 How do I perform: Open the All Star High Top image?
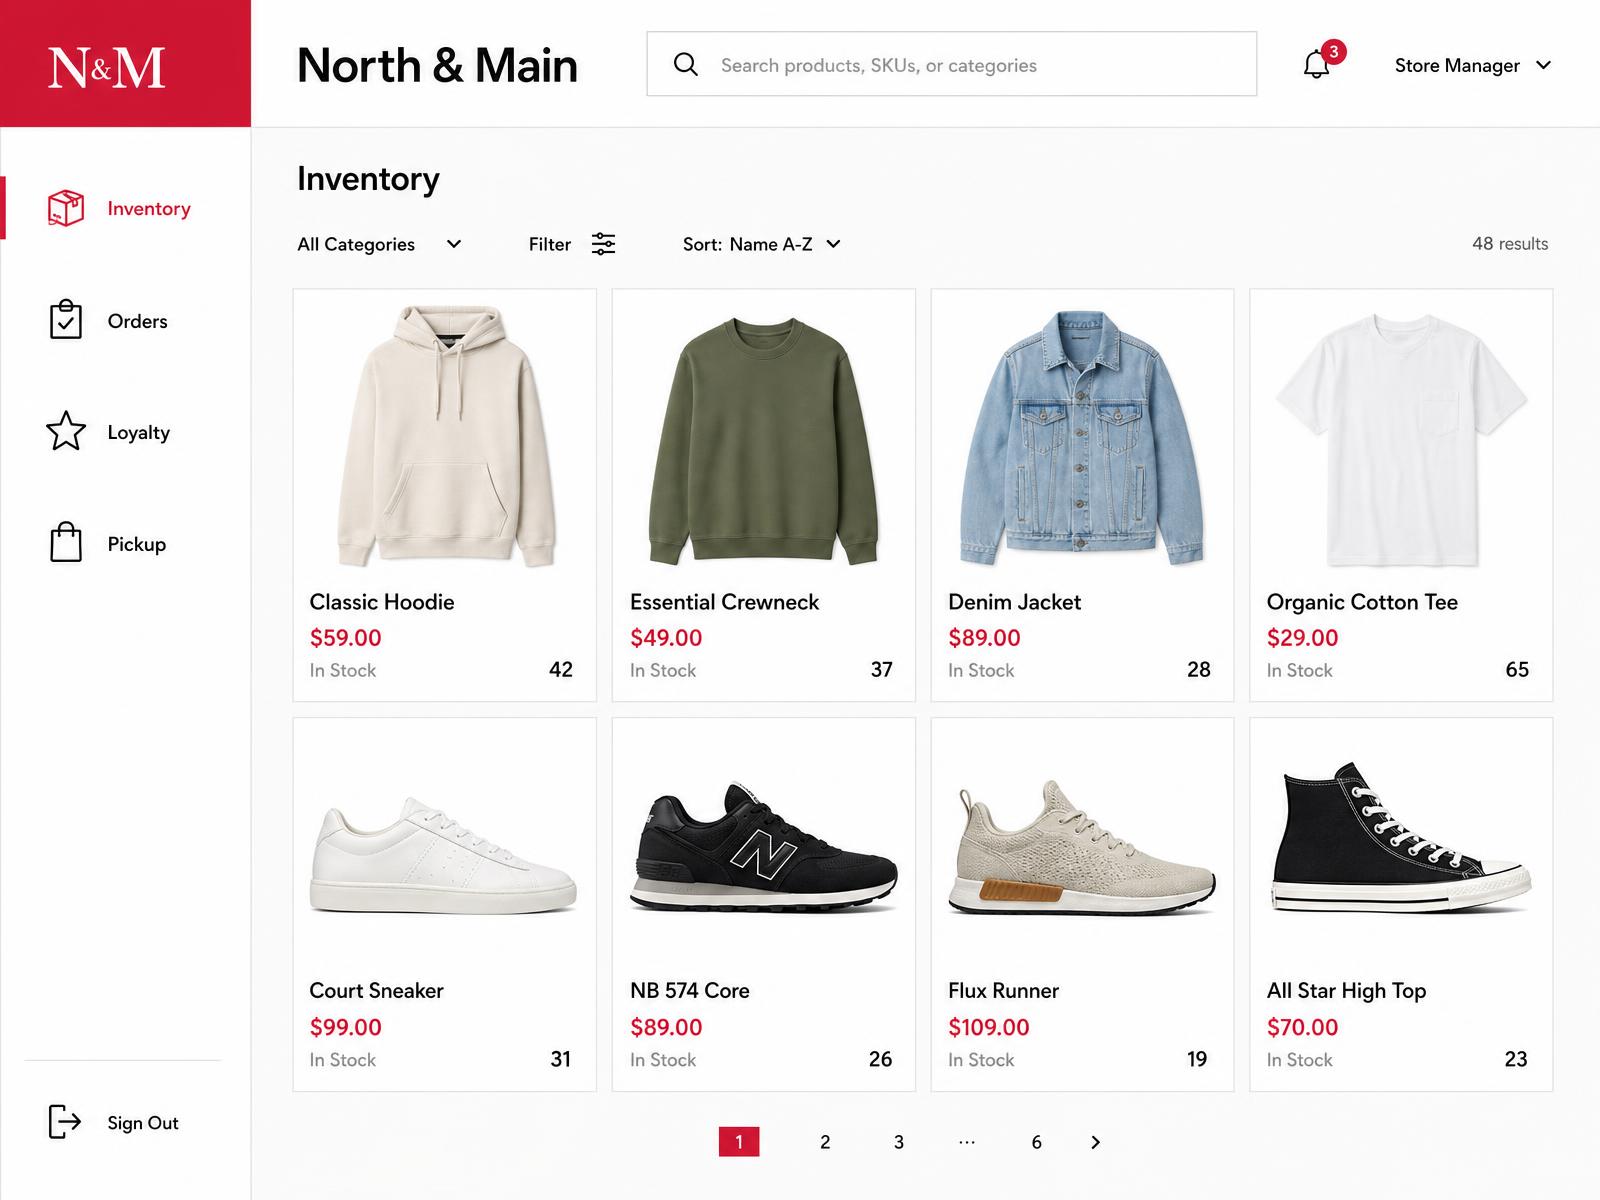(x=1401, y=837)
